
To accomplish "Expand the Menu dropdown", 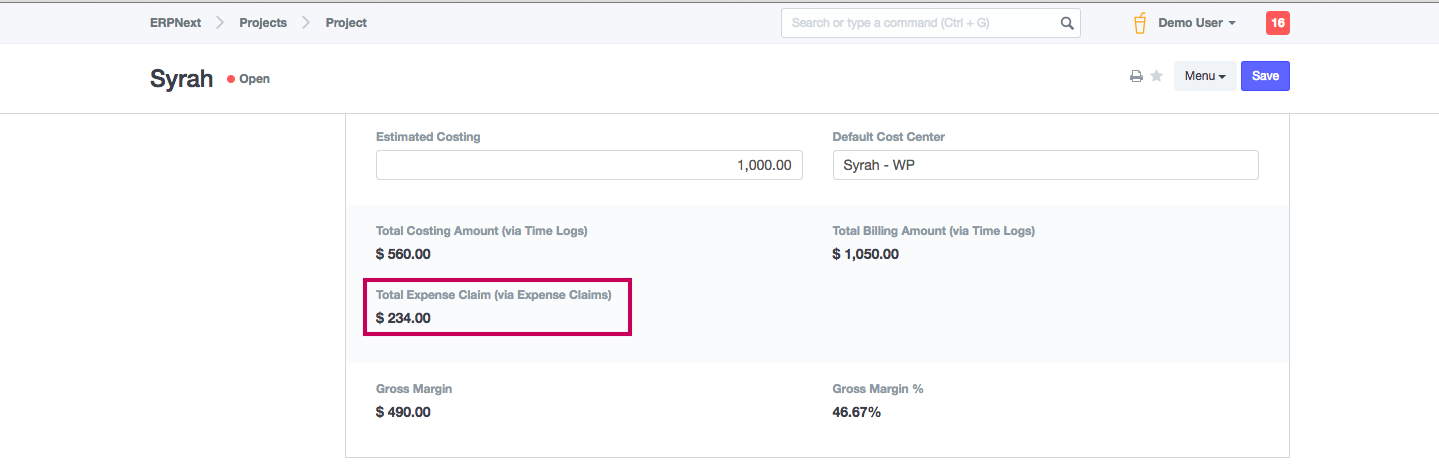I will point(1204,77).
